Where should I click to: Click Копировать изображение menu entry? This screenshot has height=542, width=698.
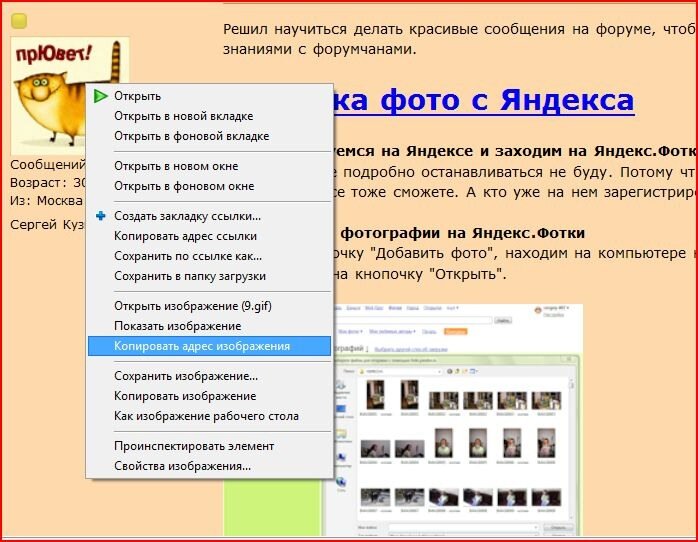(185, 396)
